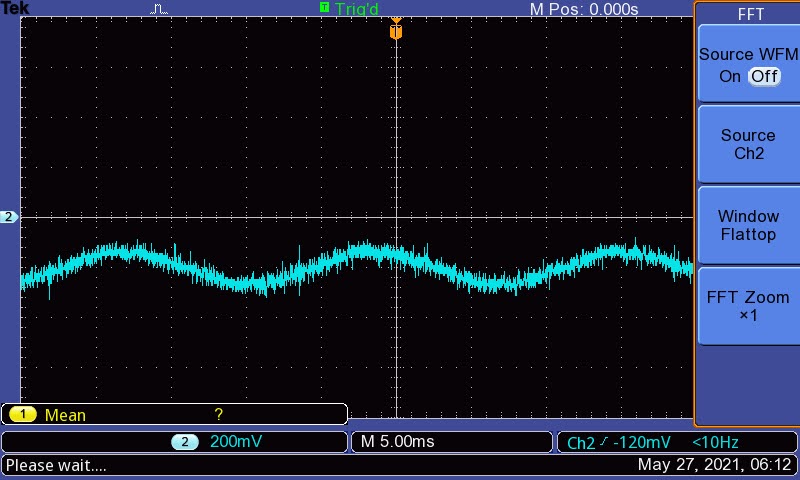Screen dimensions: 800x480
Task: Click the yellow measurement 1 badge
Action: pyautogui.click(x=24, y=415)
